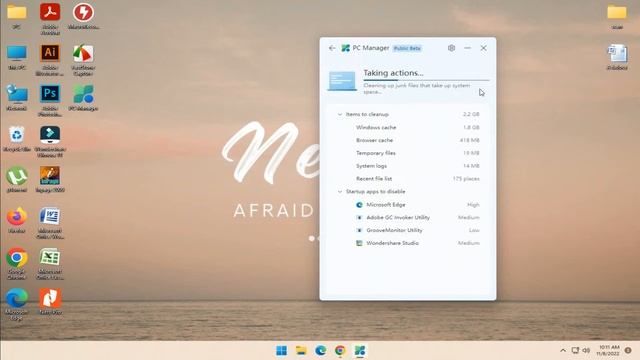The height and width of the screenshot is (360, 640).
Task: Open the red lightning bolt desktop shortcut
Action: point(83,16)
